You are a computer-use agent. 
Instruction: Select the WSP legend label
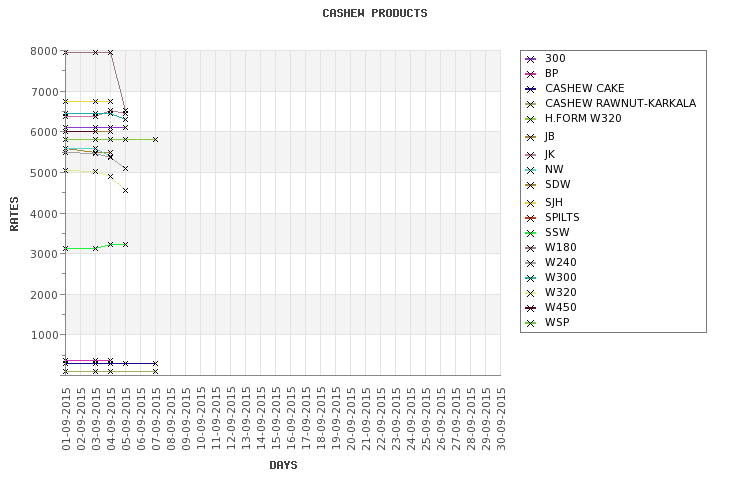point(557,322)
